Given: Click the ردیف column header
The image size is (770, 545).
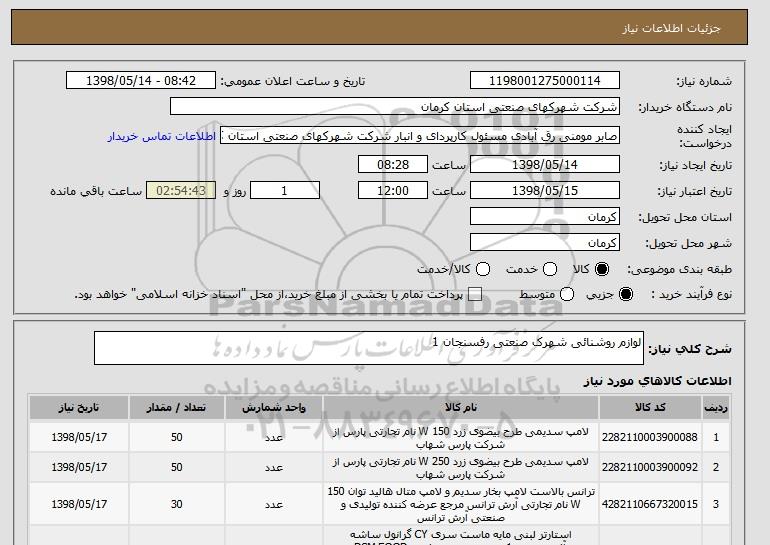Looking at the screenshot, I should (716, 408).
